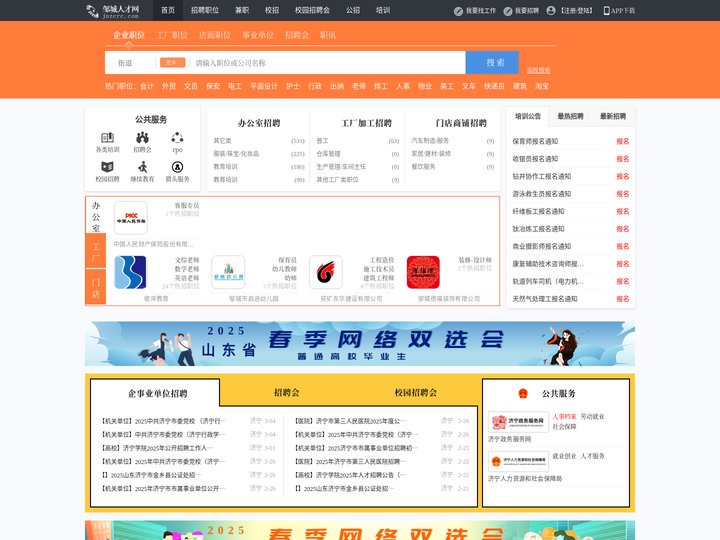Viewport: 720px width, 540px height.
Task: Open the 公招 navigation item
Action: coord(353,10)
